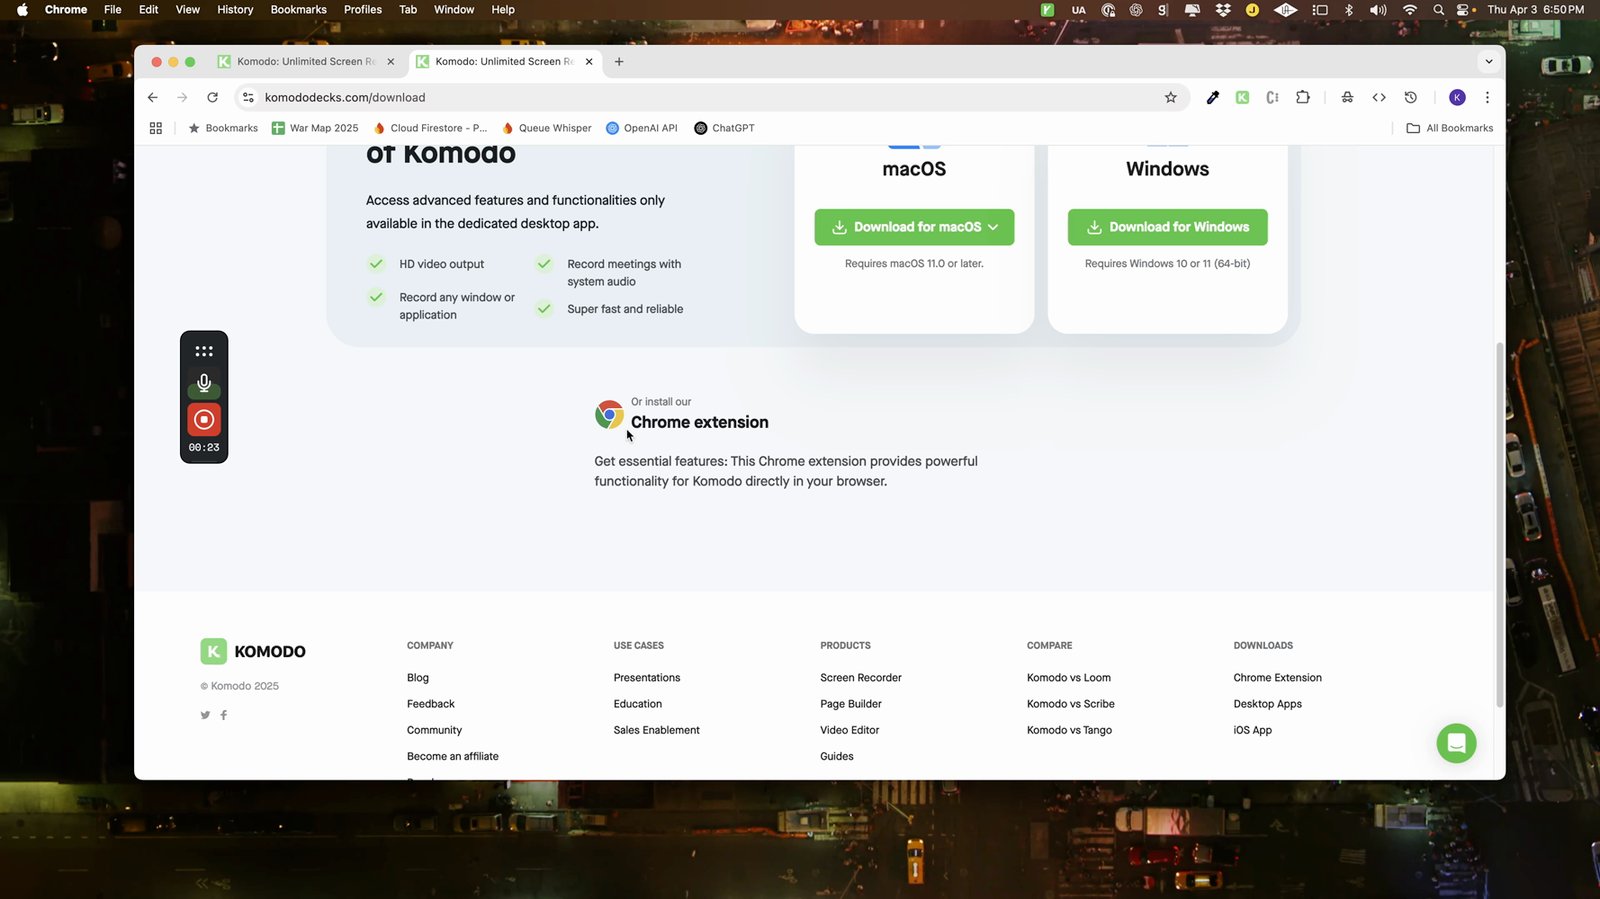Viewport: 1600px width, 899px height.
Task: Open the tab search dropdown
Action: [1489, 61]
